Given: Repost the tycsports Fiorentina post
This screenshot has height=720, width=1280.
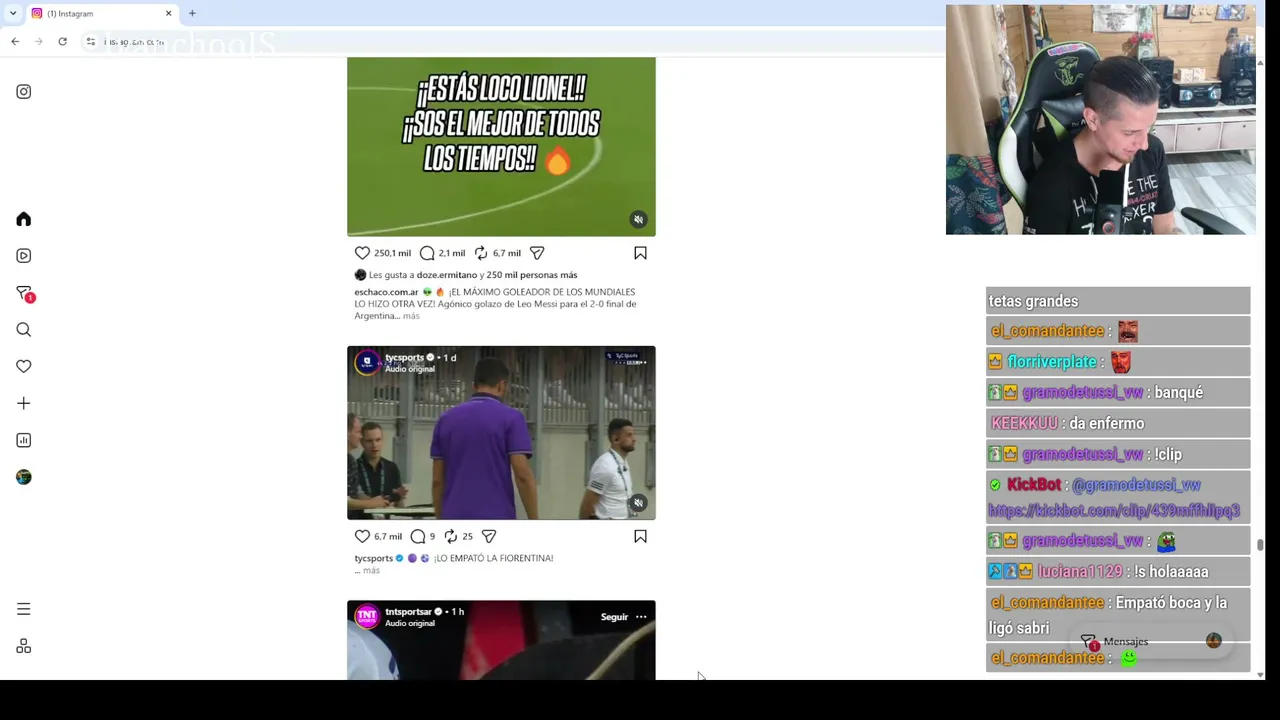Looking at the screenshot, I should click(451, 536).
